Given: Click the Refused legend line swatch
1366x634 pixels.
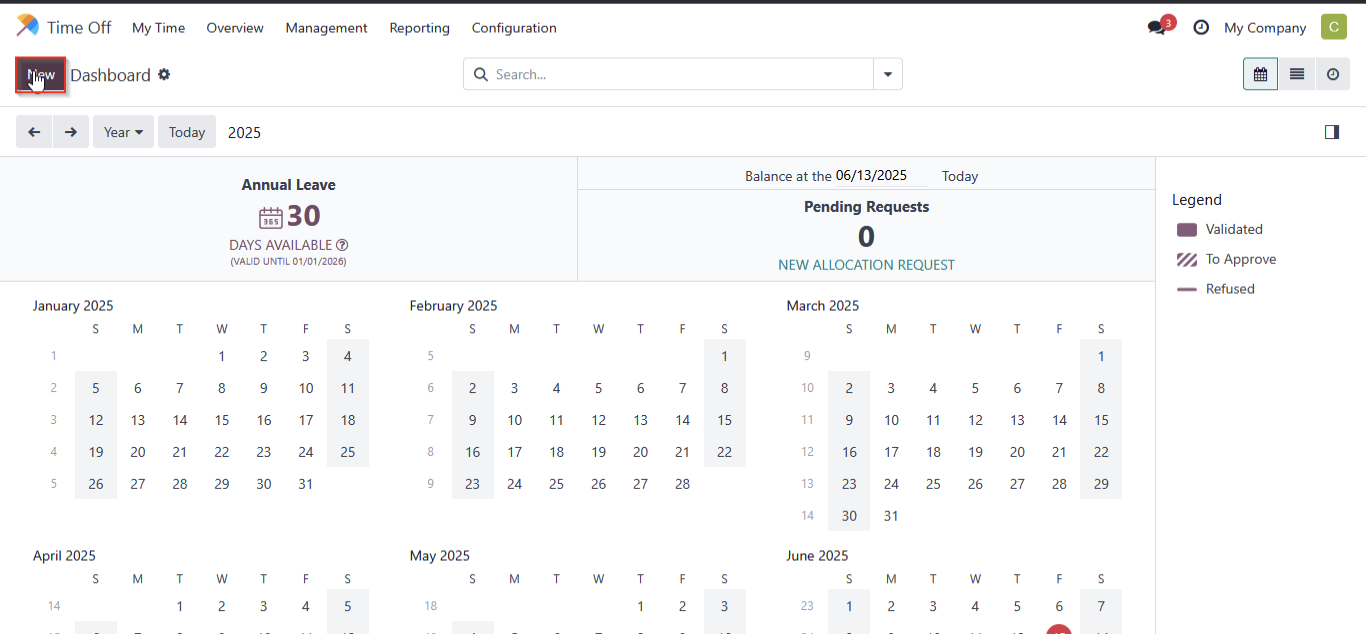Looking at the screenshot, I should (1187, 289).
